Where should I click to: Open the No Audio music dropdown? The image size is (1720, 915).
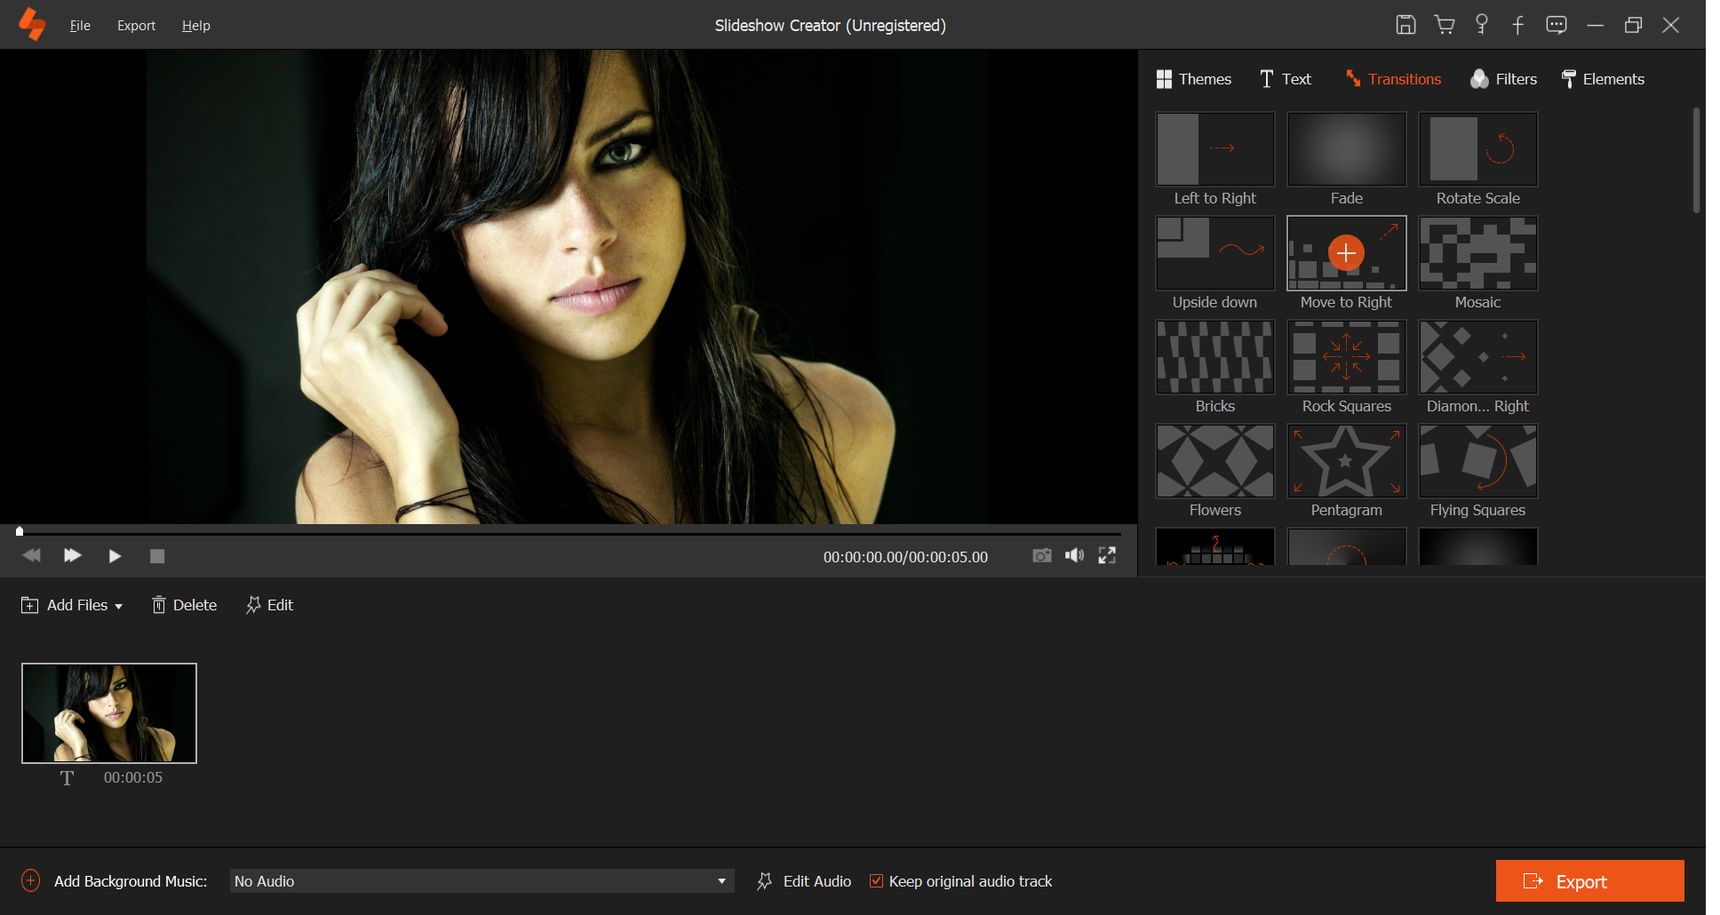point(482,881)
